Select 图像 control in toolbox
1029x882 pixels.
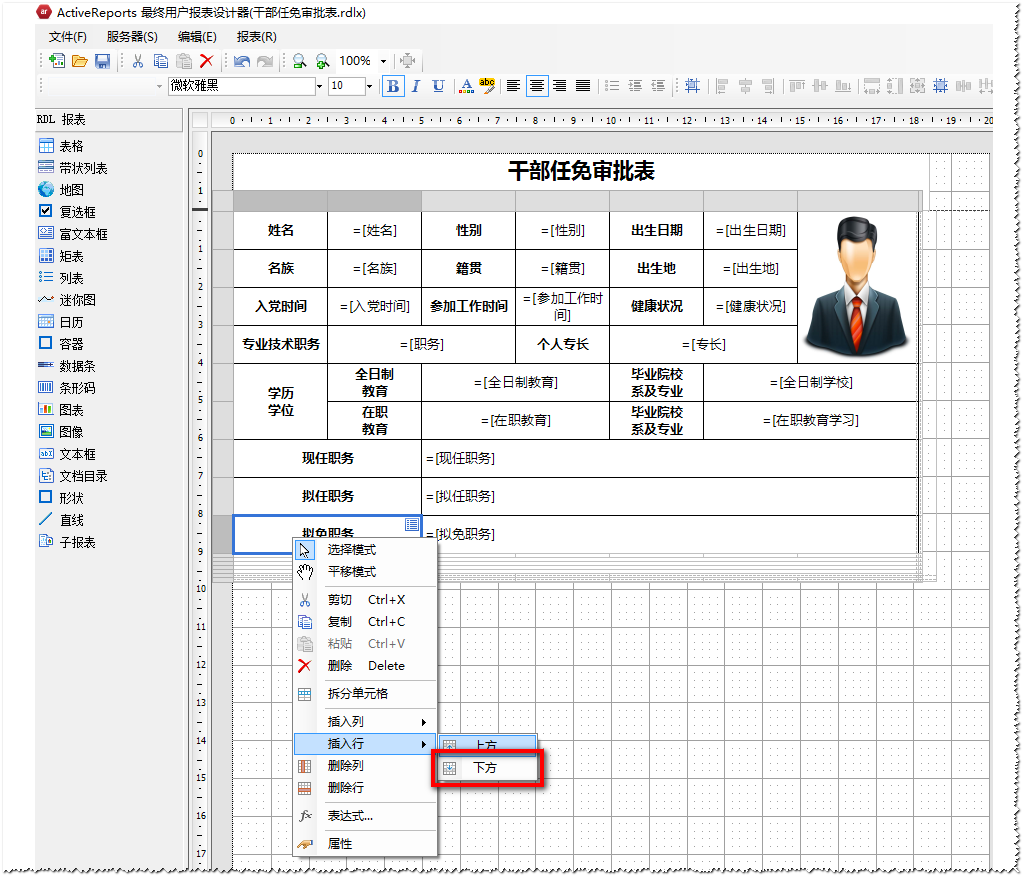coord(61,432)
